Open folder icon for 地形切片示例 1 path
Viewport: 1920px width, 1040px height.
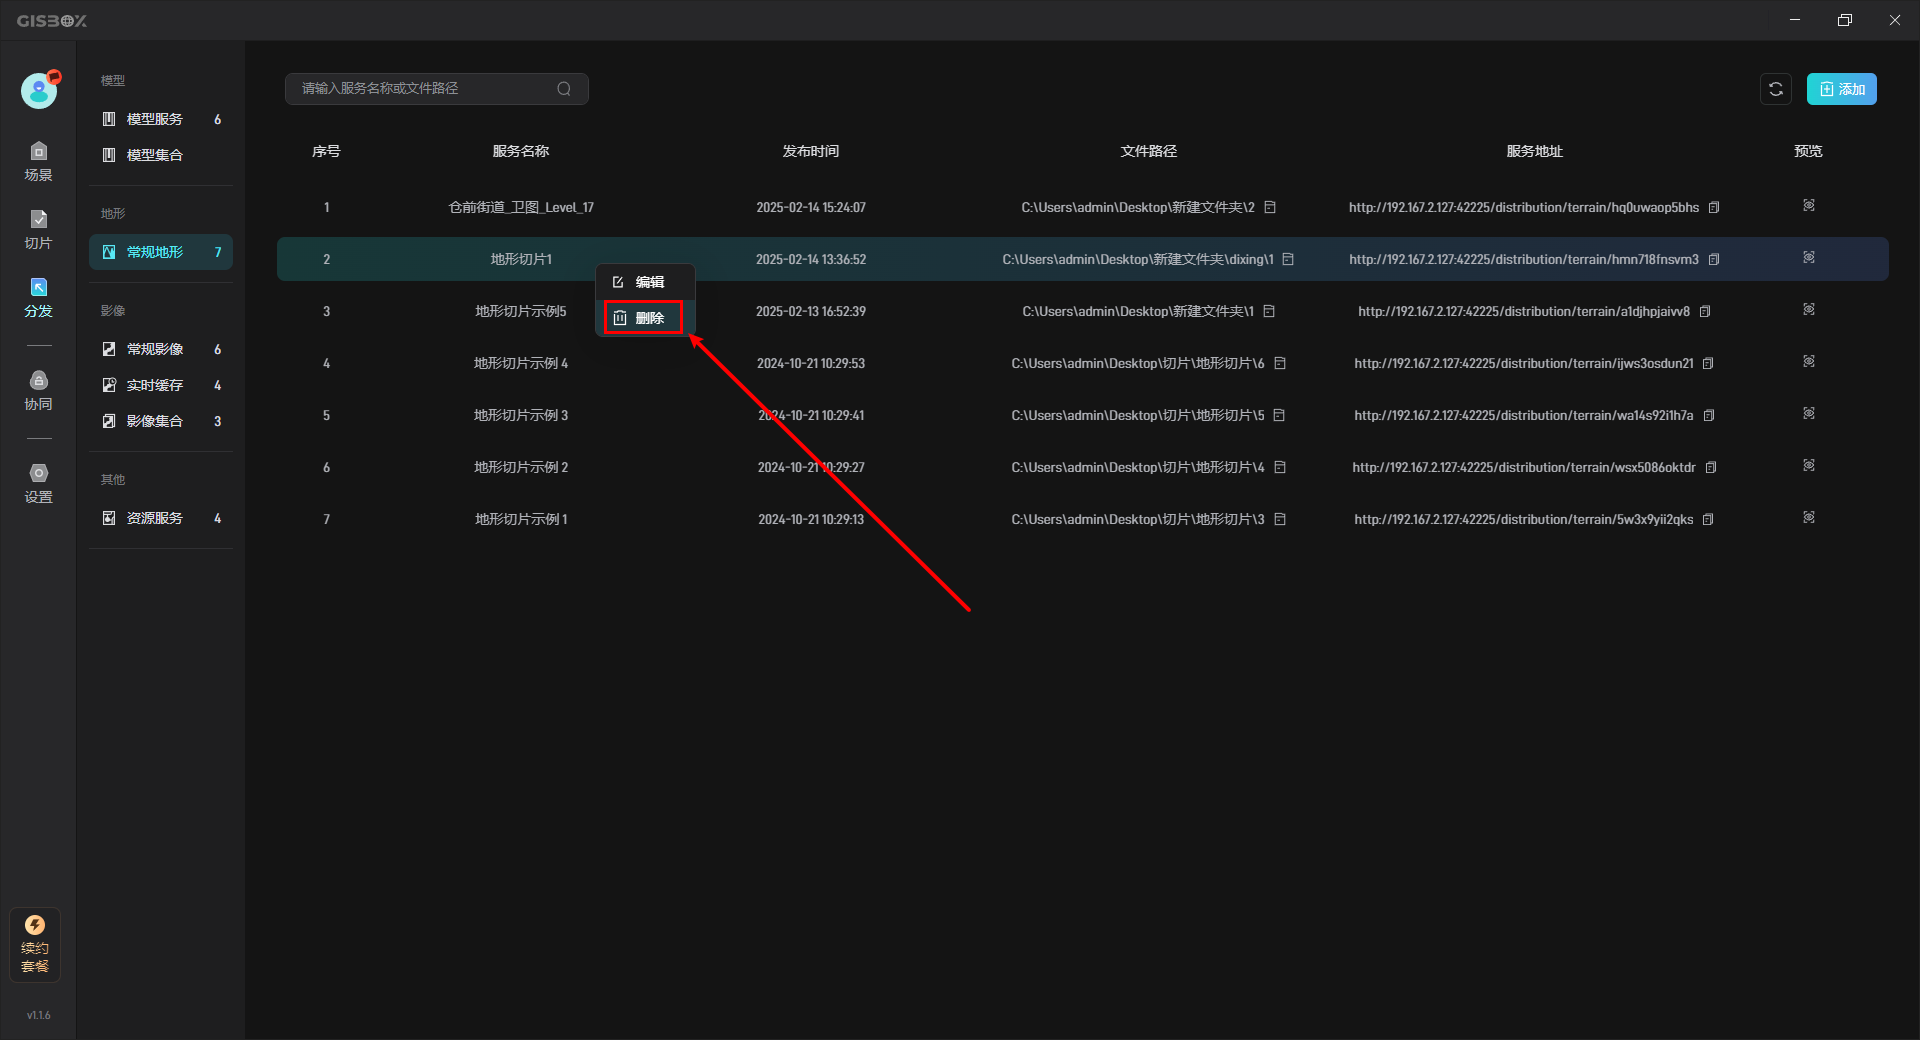1280,519
